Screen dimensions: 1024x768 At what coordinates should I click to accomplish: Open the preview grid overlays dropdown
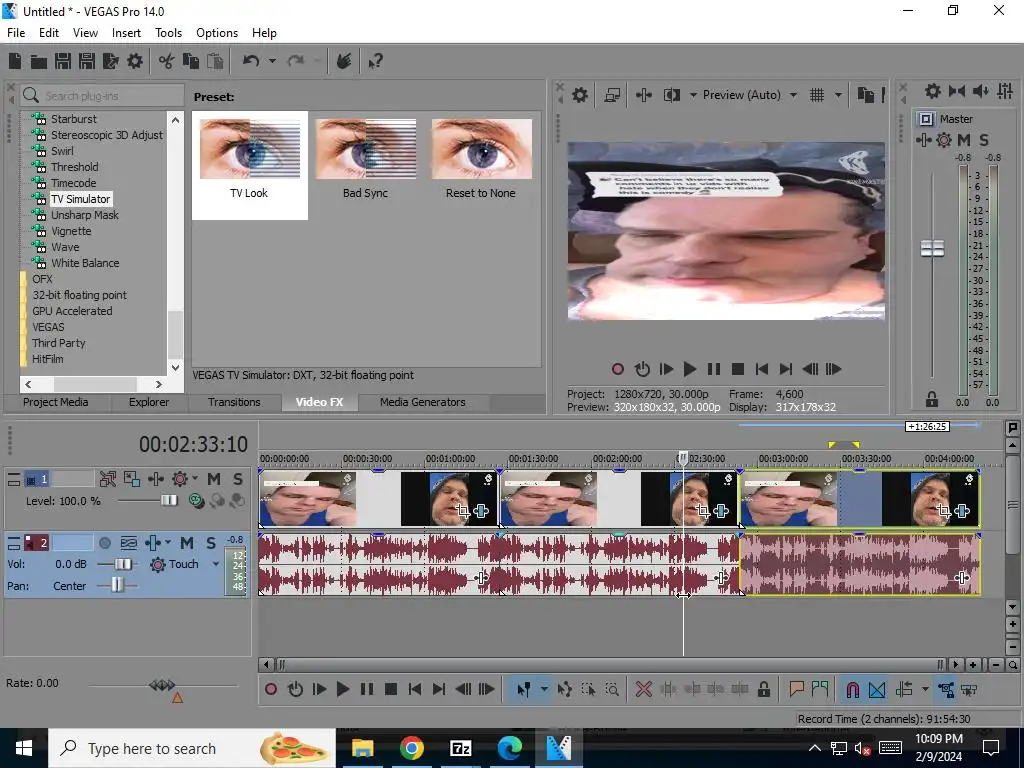click(838, 95)
